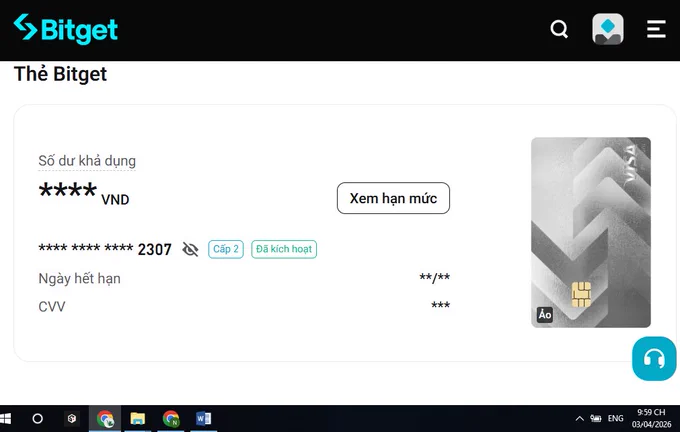Screen dimensions: 680x432
Task: Open the Windows Start menu
Action: click(x=5, y=419)
